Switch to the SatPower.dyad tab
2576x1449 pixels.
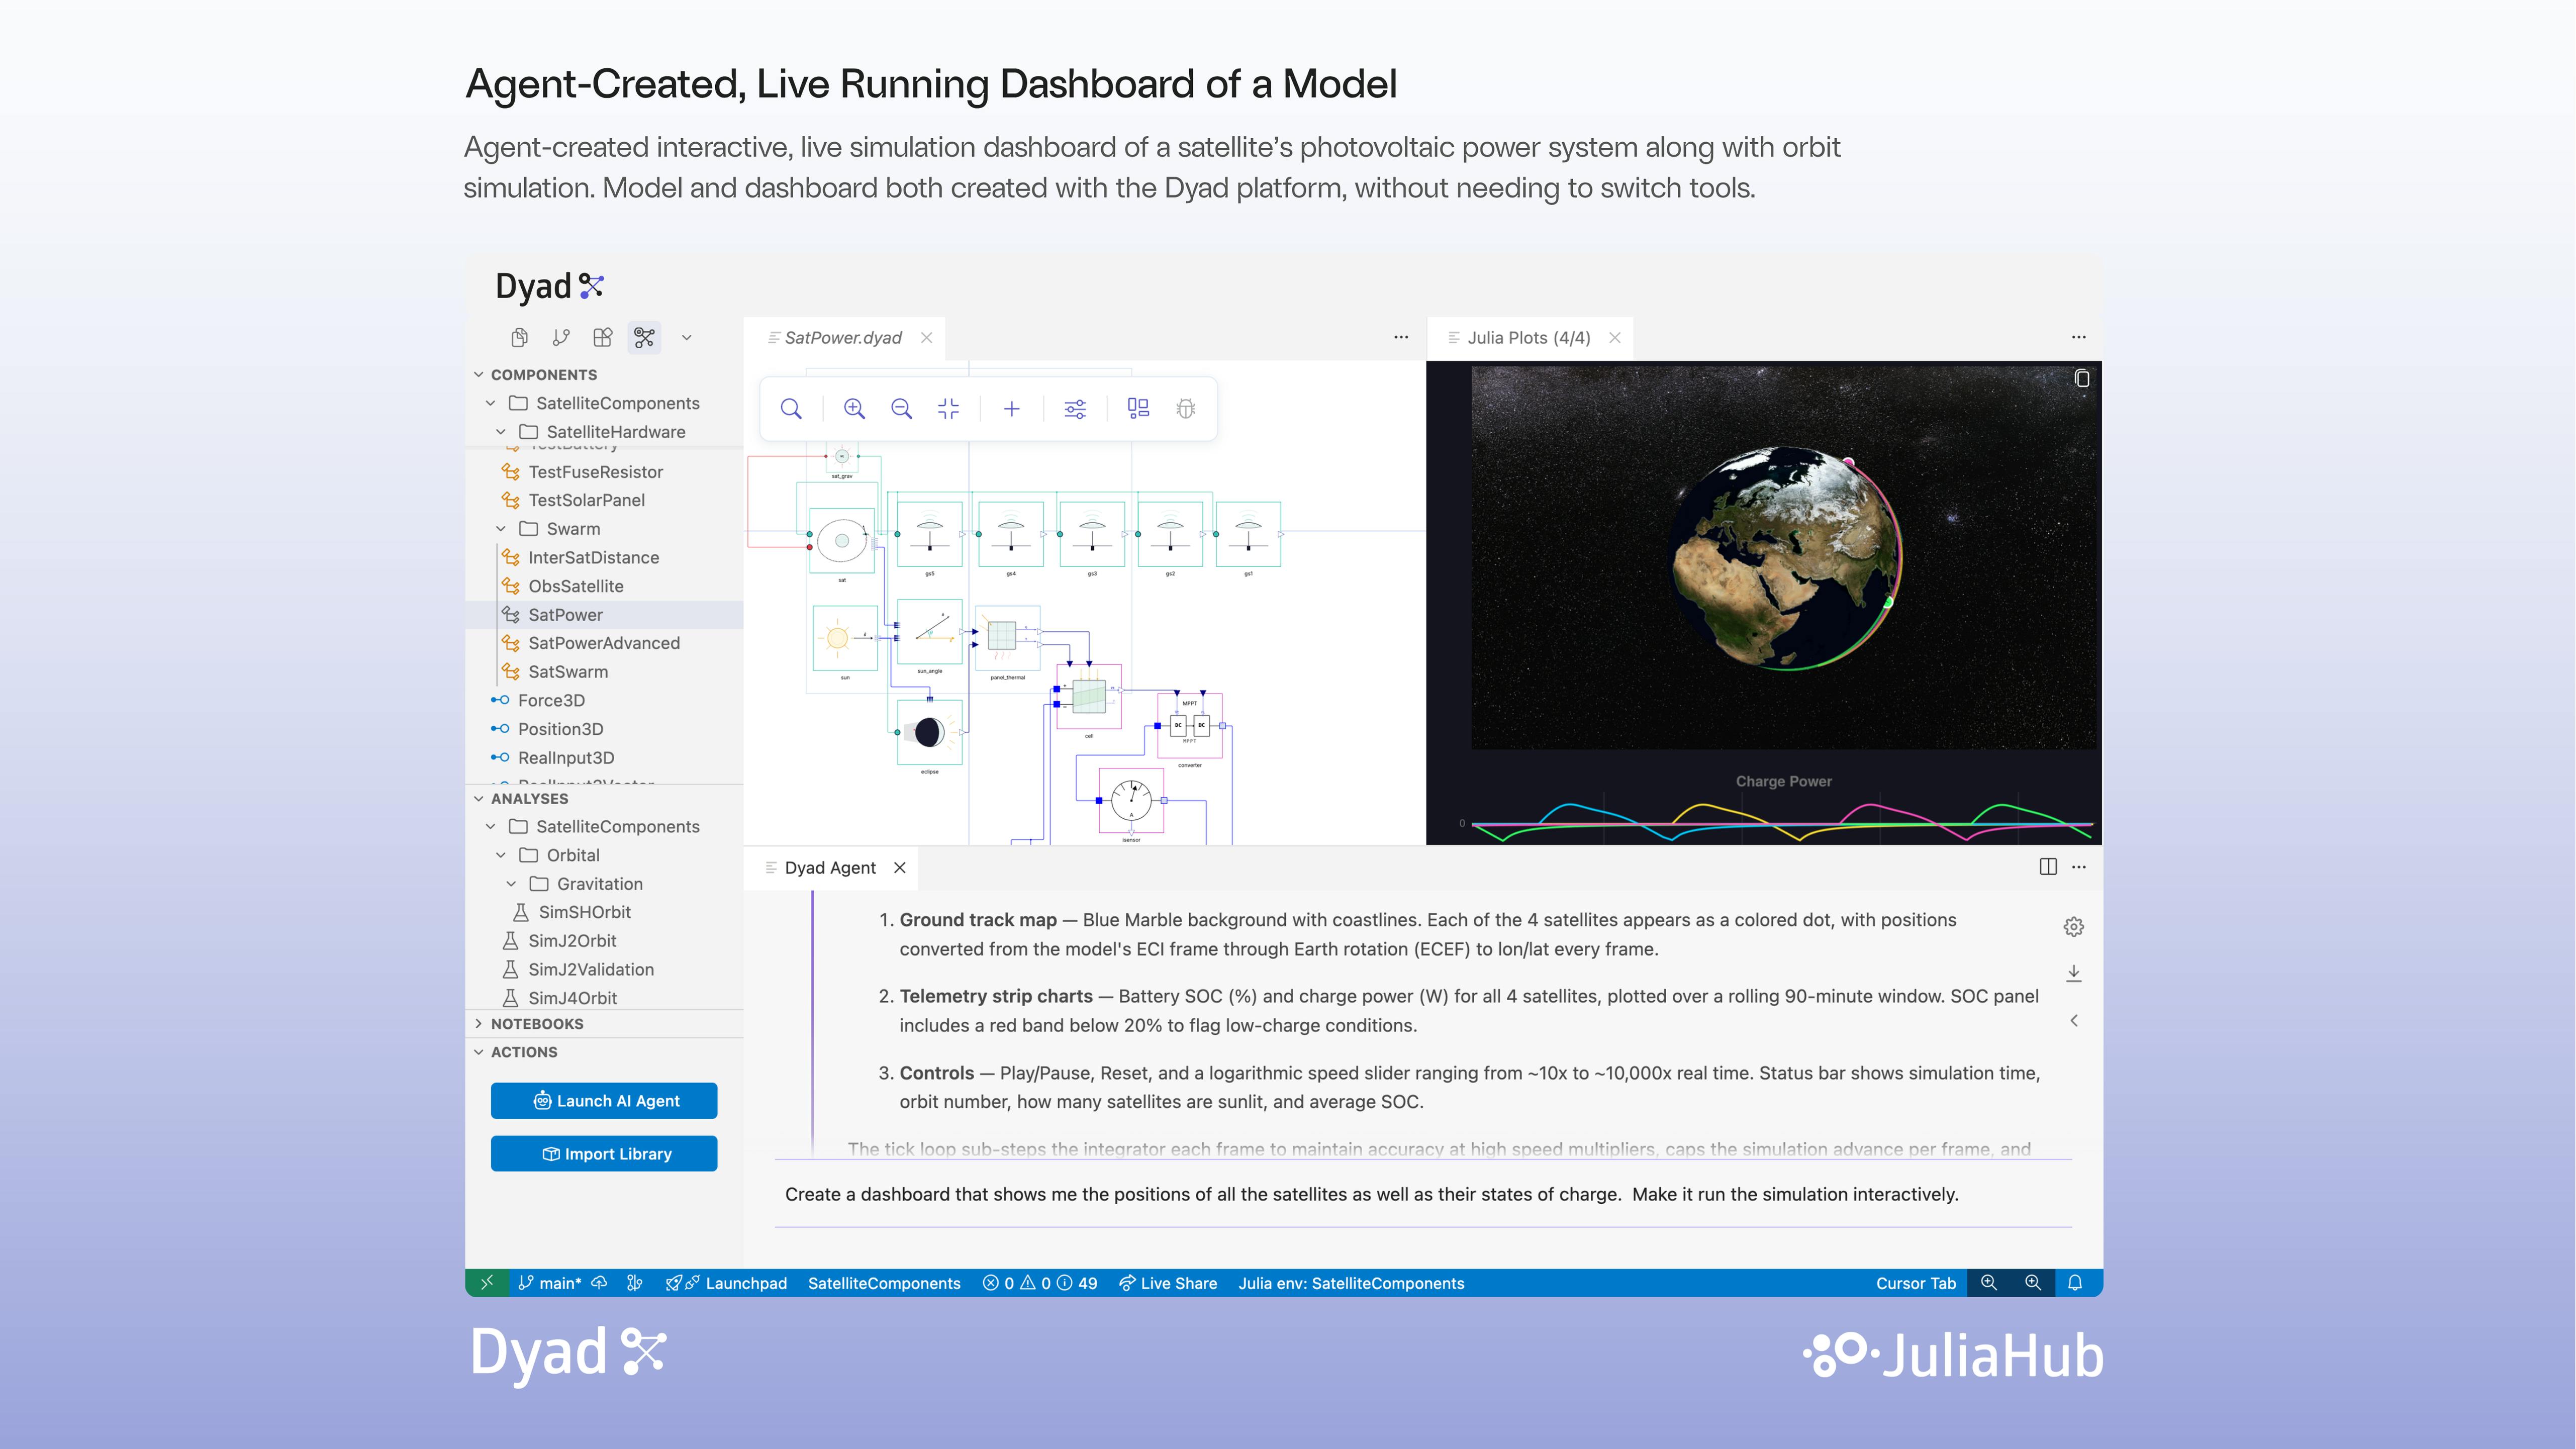[843, 338]
